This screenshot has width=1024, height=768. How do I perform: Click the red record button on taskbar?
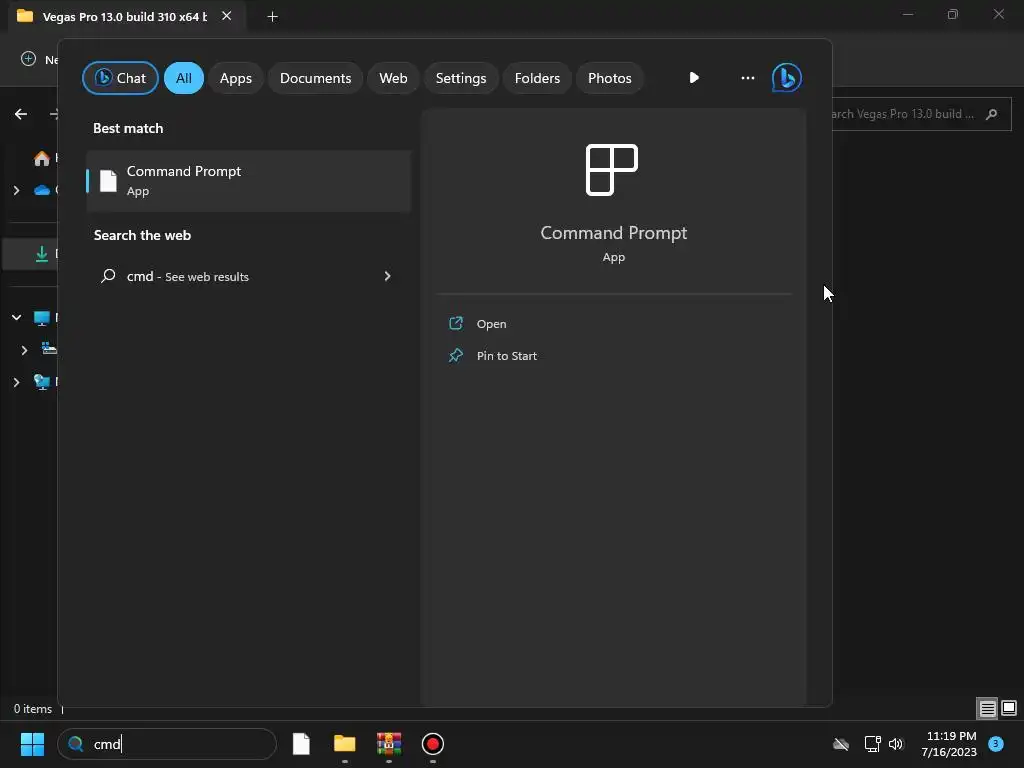(432, 744)
